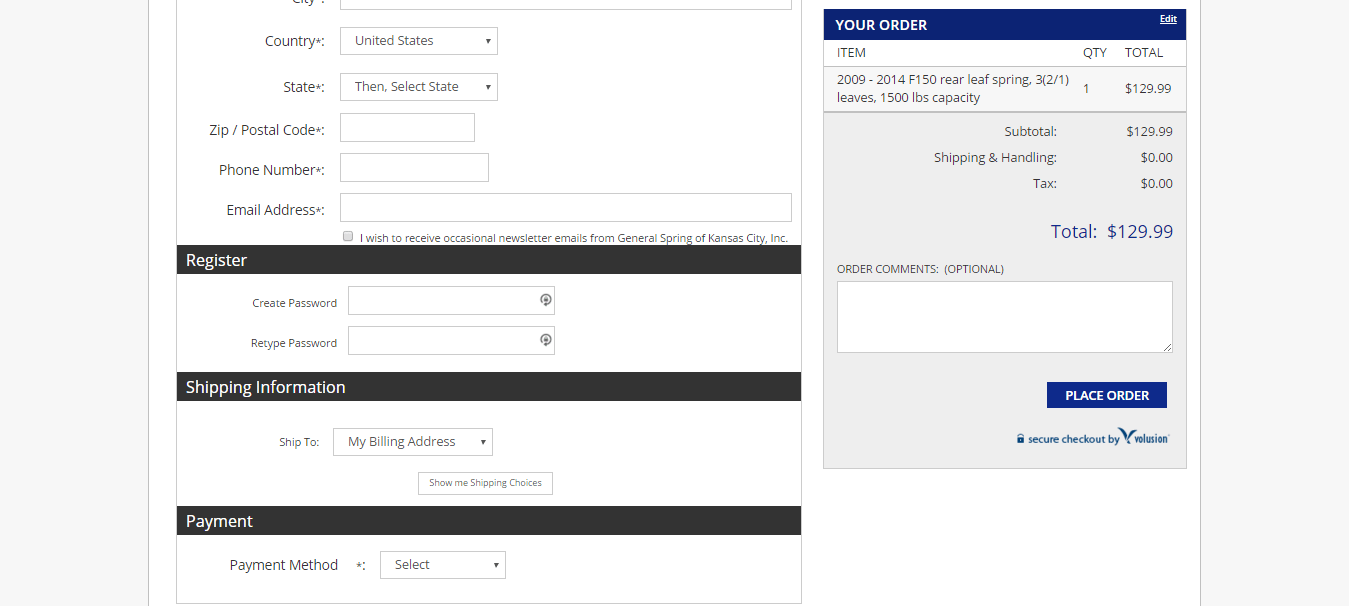The image size is (1349, 606).
Task: Click the Tax $0.00 value
Action: pos(1157,183)
